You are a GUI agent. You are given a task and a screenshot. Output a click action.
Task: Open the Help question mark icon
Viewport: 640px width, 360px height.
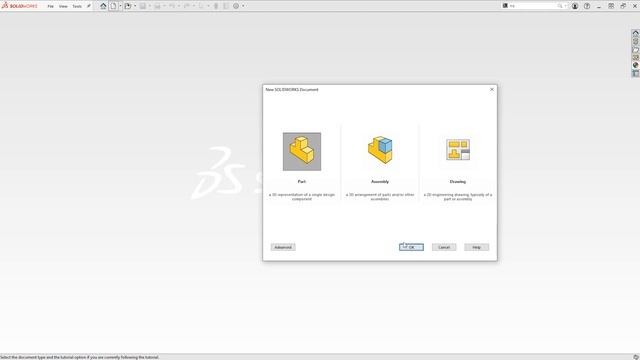coord(587,6)
